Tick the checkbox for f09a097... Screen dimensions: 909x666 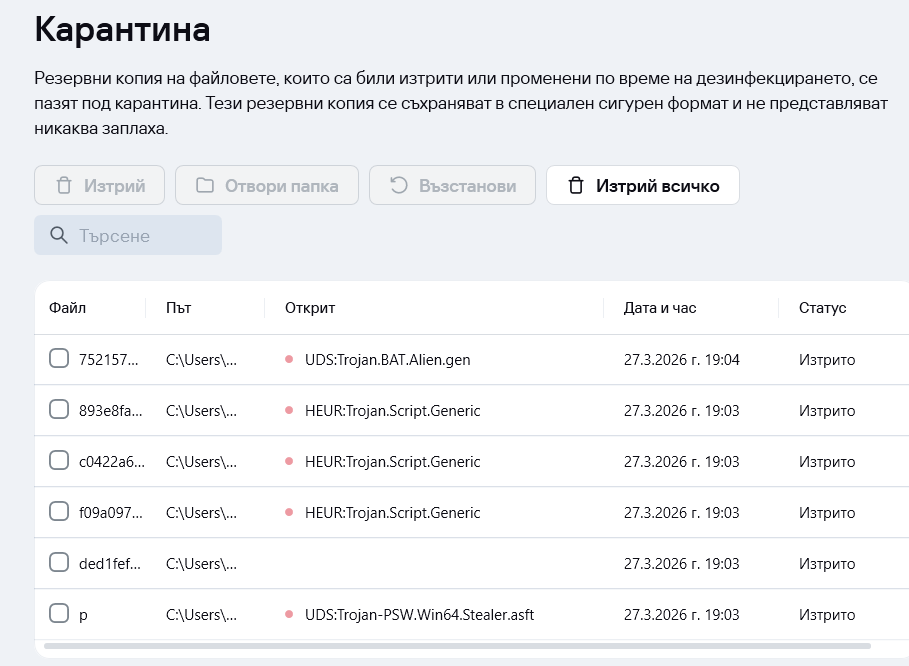coord(59,511)
